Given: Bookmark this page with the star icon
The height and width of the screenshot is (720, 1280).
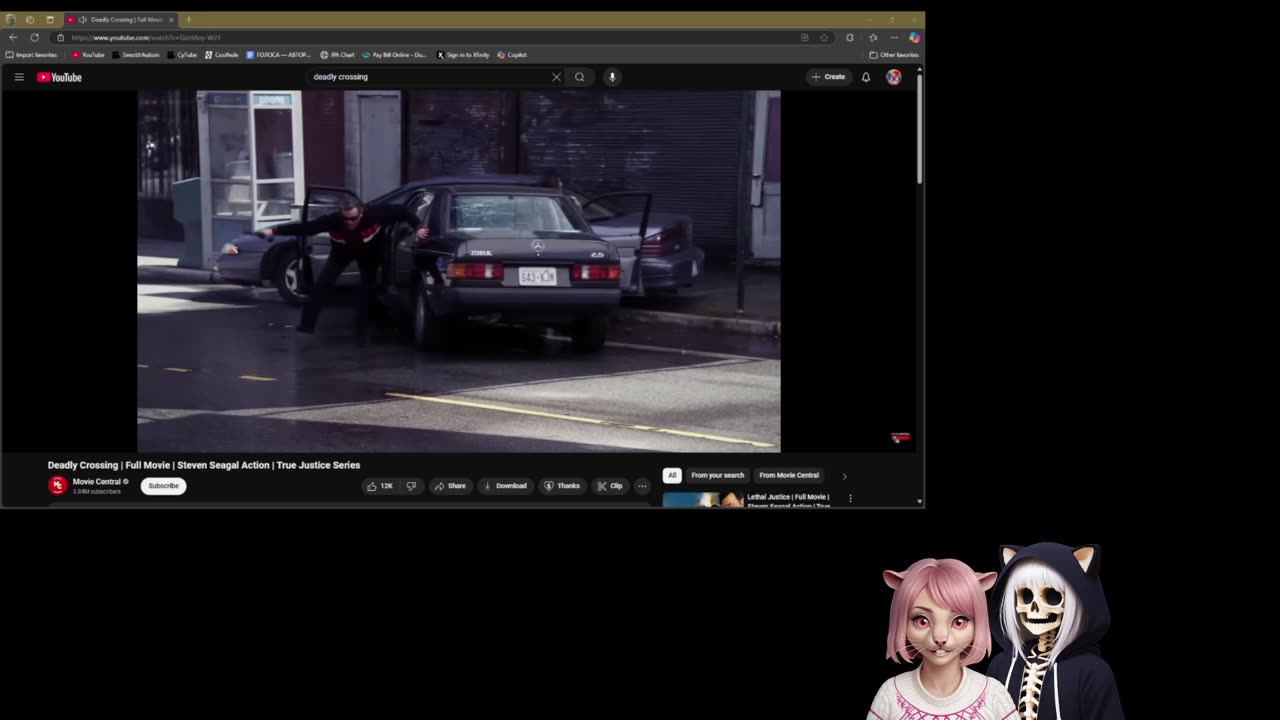Looking at the screenshot, I should (824, 37).
